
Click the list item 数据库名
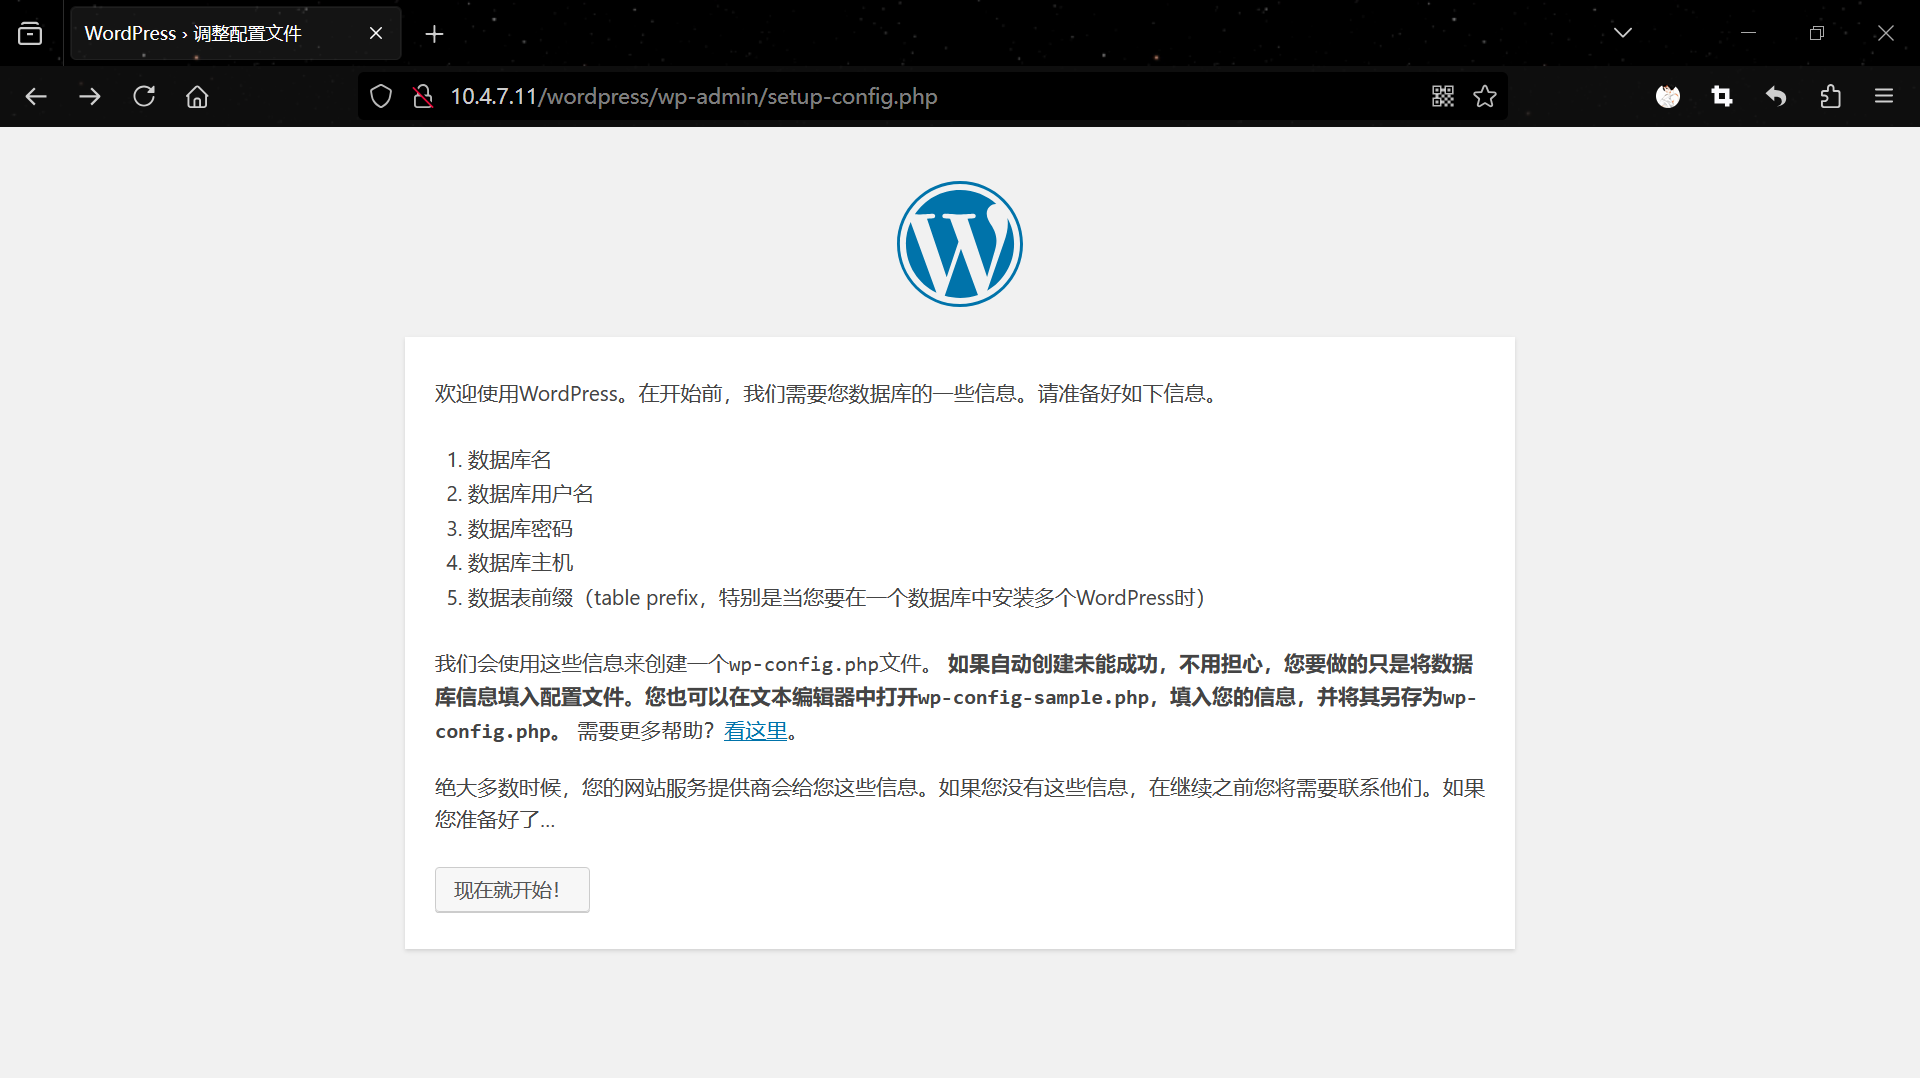(x=509, y=460)
